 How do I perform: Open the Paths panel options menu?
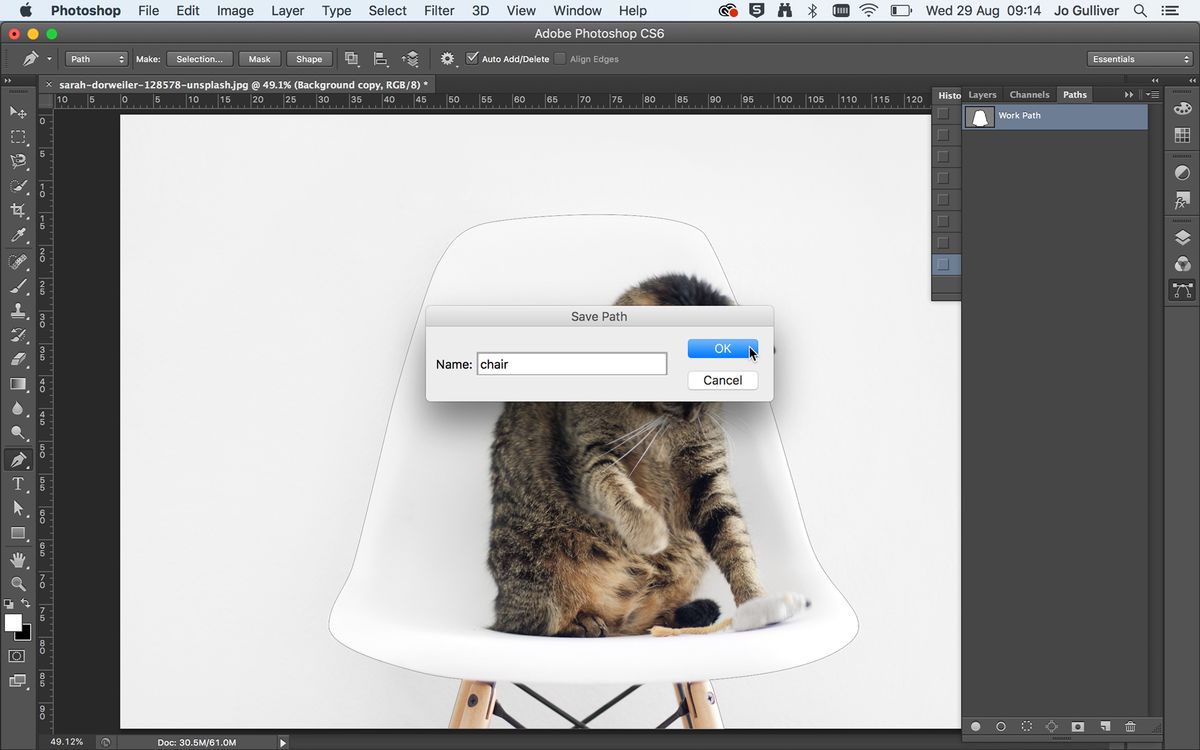point(1152,95)
